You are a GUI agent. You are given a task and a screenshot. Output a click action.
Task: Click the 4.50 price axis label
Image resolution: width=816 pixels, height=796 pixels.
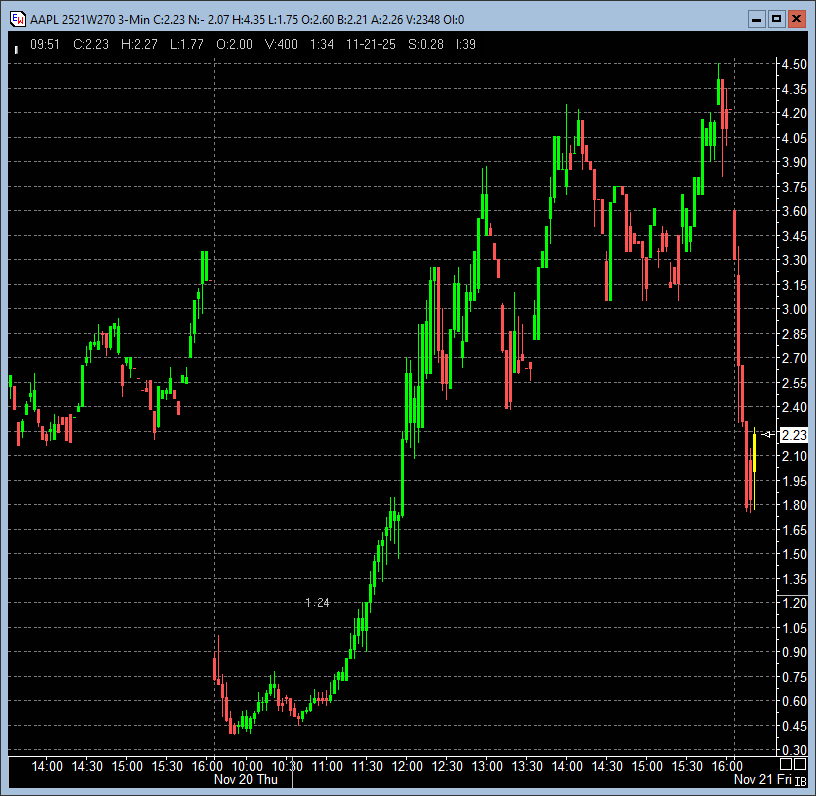794,64
